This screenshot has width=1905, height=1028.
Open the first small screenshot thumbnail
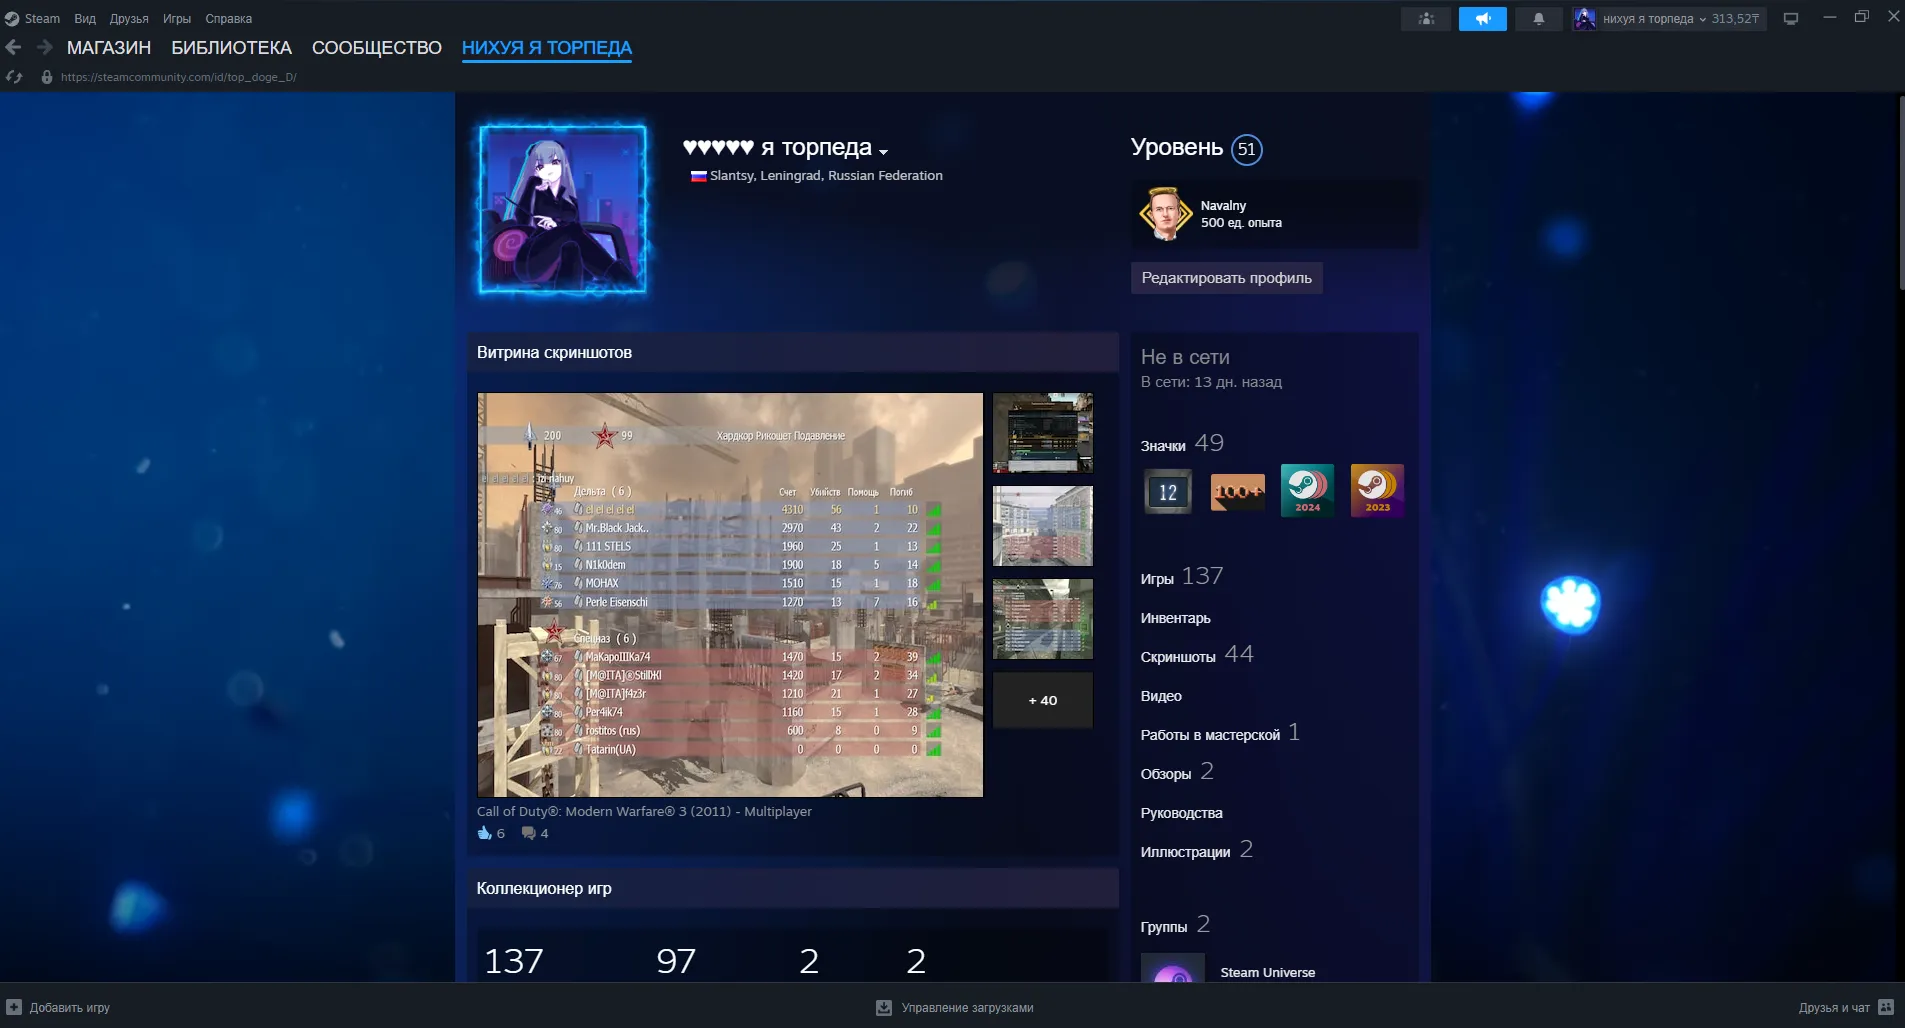coord(1043,433)
